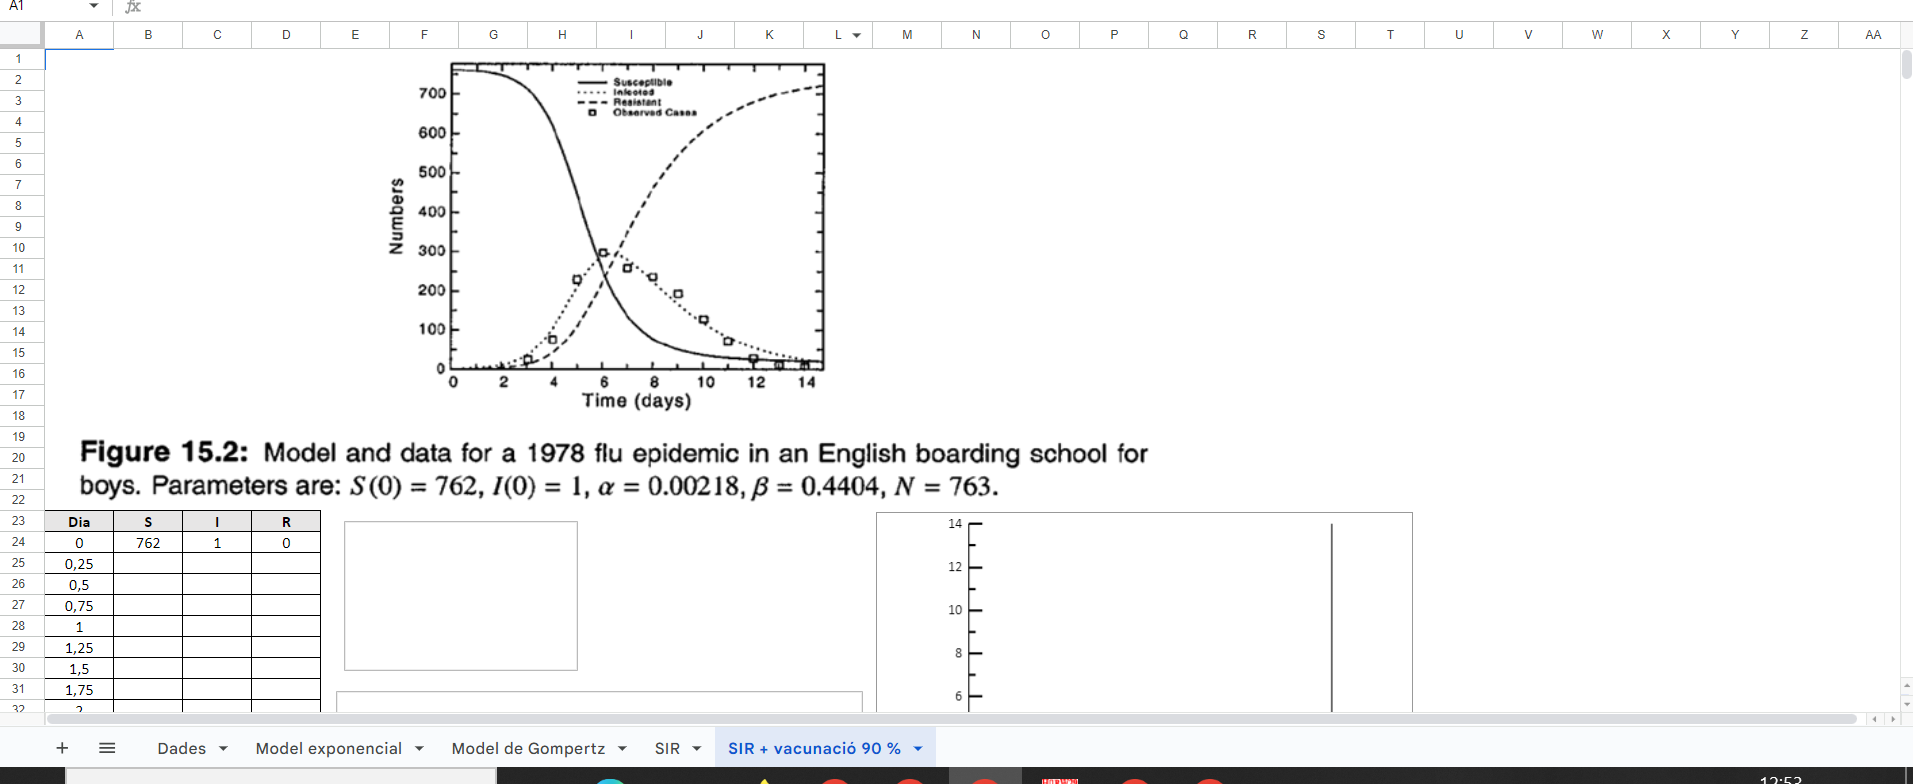Open the all sheets list icon
This screenshot has width=1913, height=784.
click(x=107, y=748)
